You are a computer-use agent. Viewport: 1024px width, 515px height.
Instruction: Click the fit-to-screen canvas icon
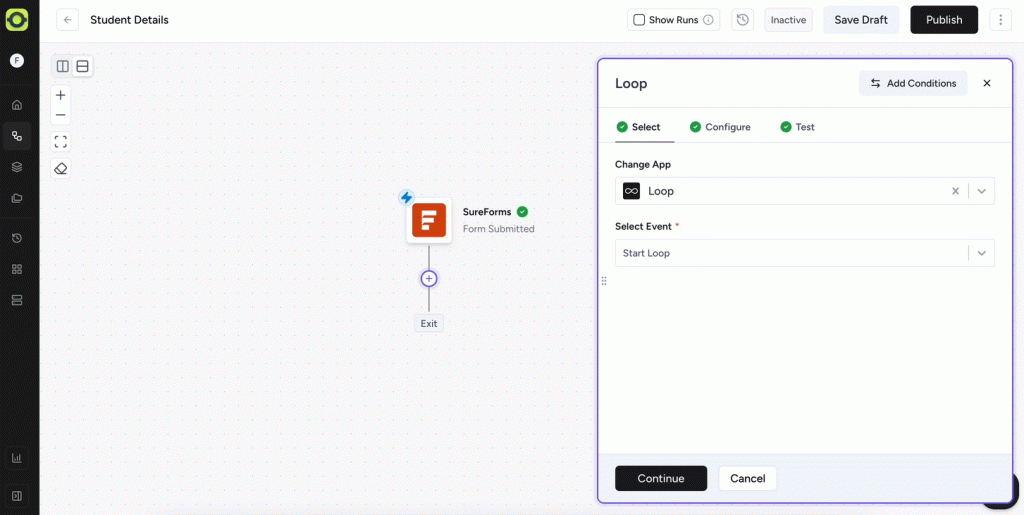[61, 142]
